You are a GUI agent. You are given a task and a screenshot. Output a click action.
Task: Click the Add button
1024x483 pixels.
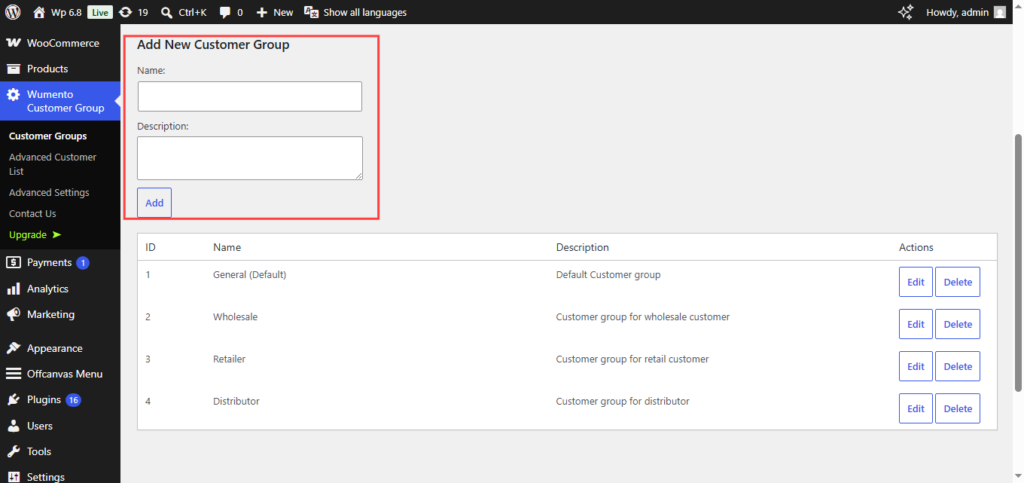154,203
